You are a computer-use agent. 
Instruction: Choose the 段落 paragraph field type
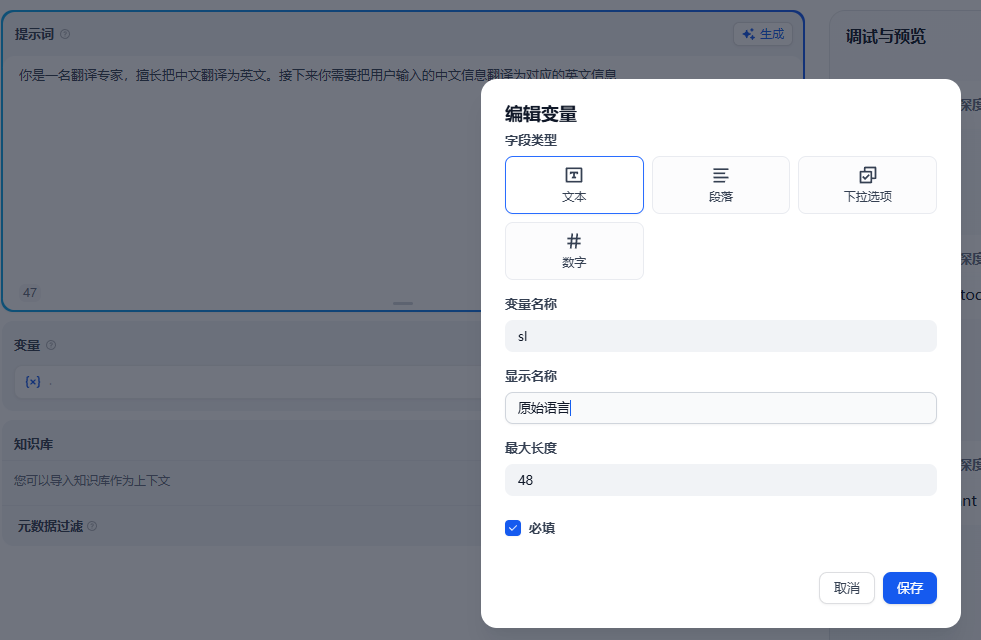point(720,185)
